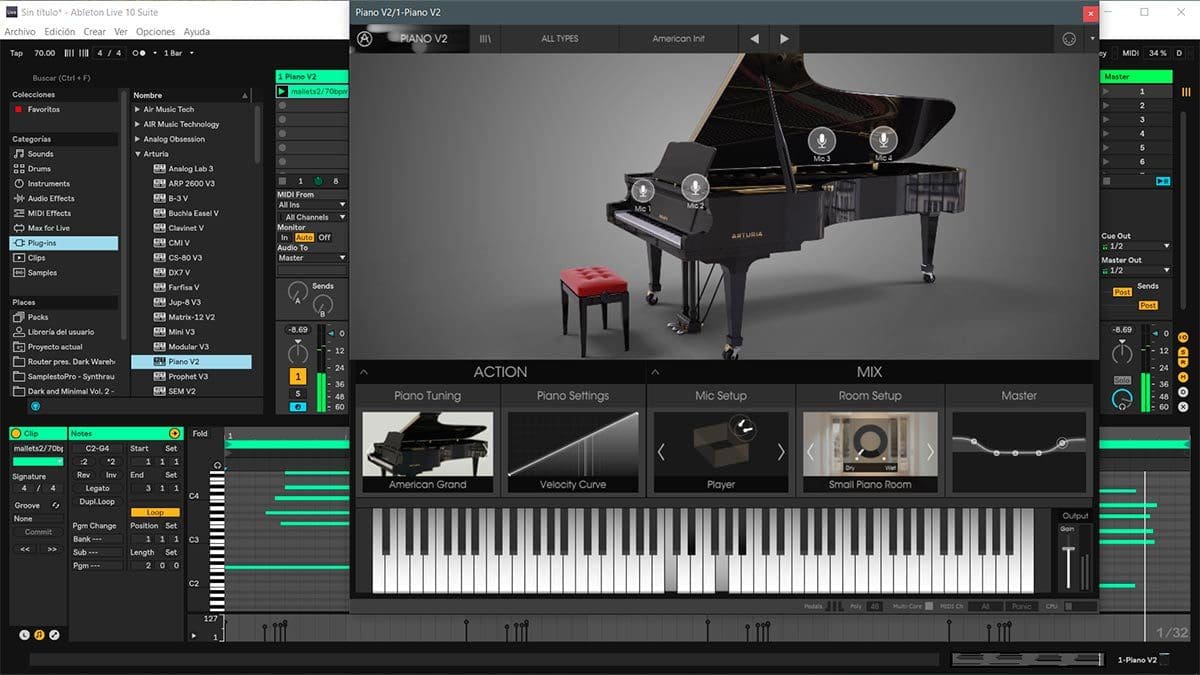This screenshot has height=675, width=1200.
Task: Select the Mic 3 microphone icon
Action: coord(821,141)
